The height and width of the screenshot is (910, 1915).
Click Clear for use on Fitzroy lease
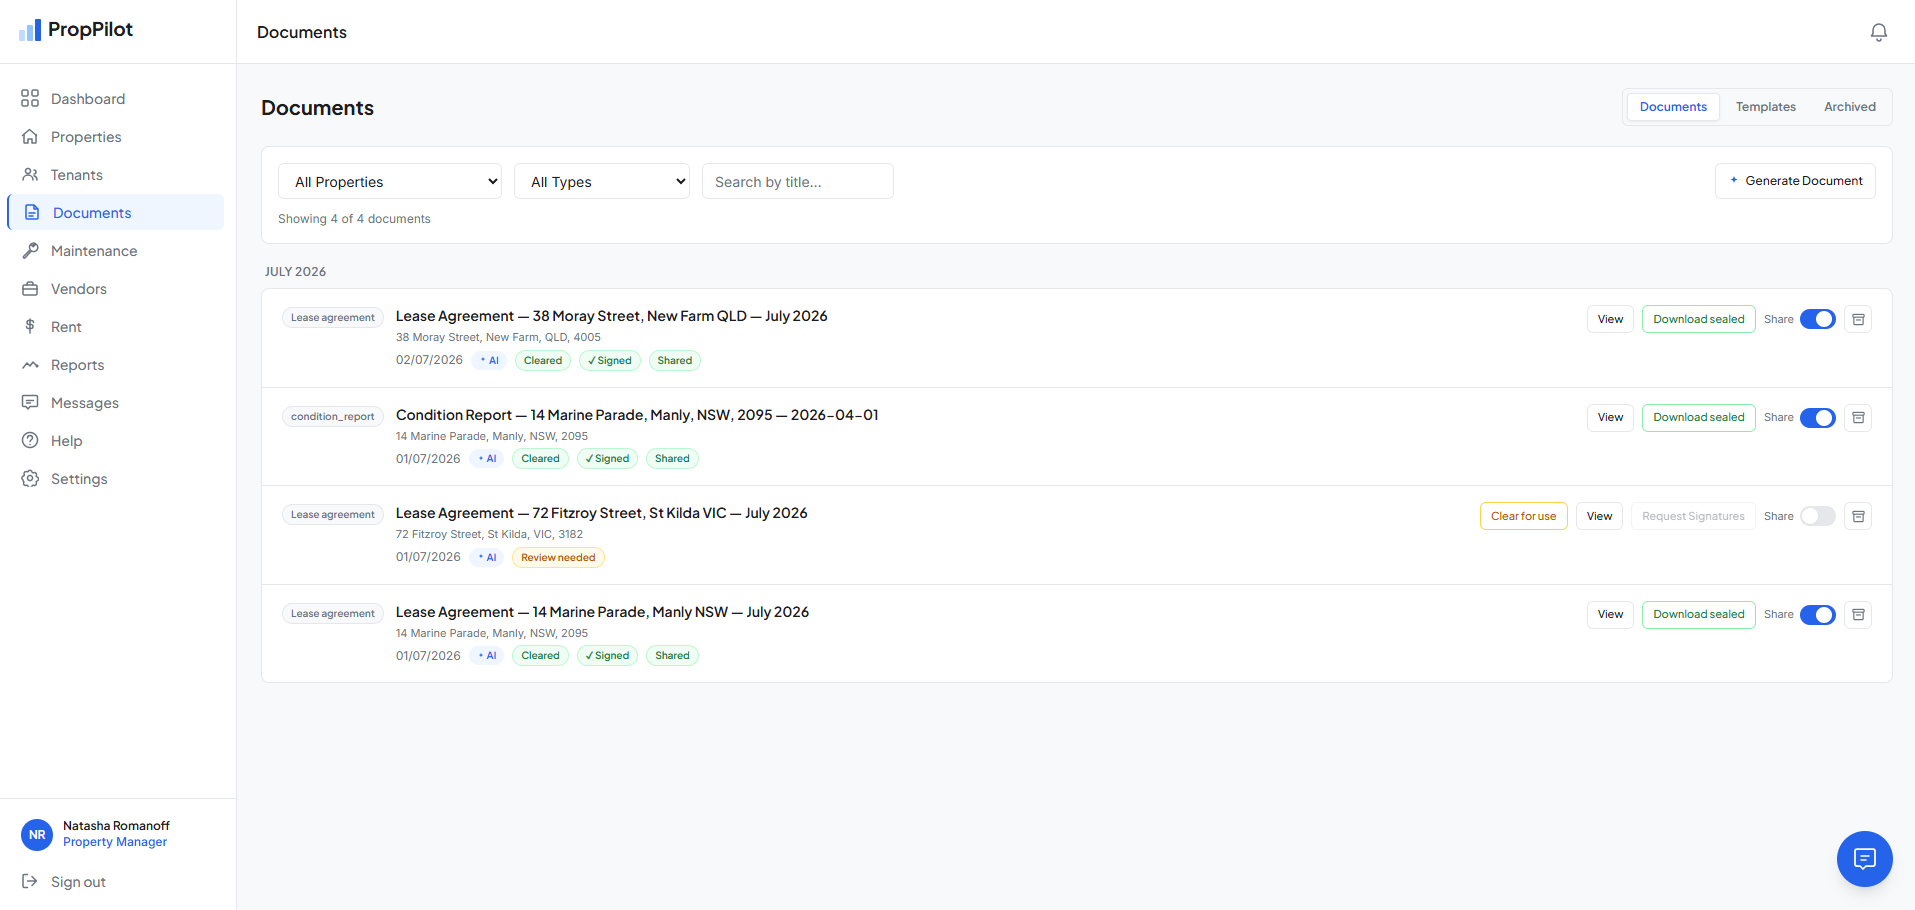point(1523,516)
